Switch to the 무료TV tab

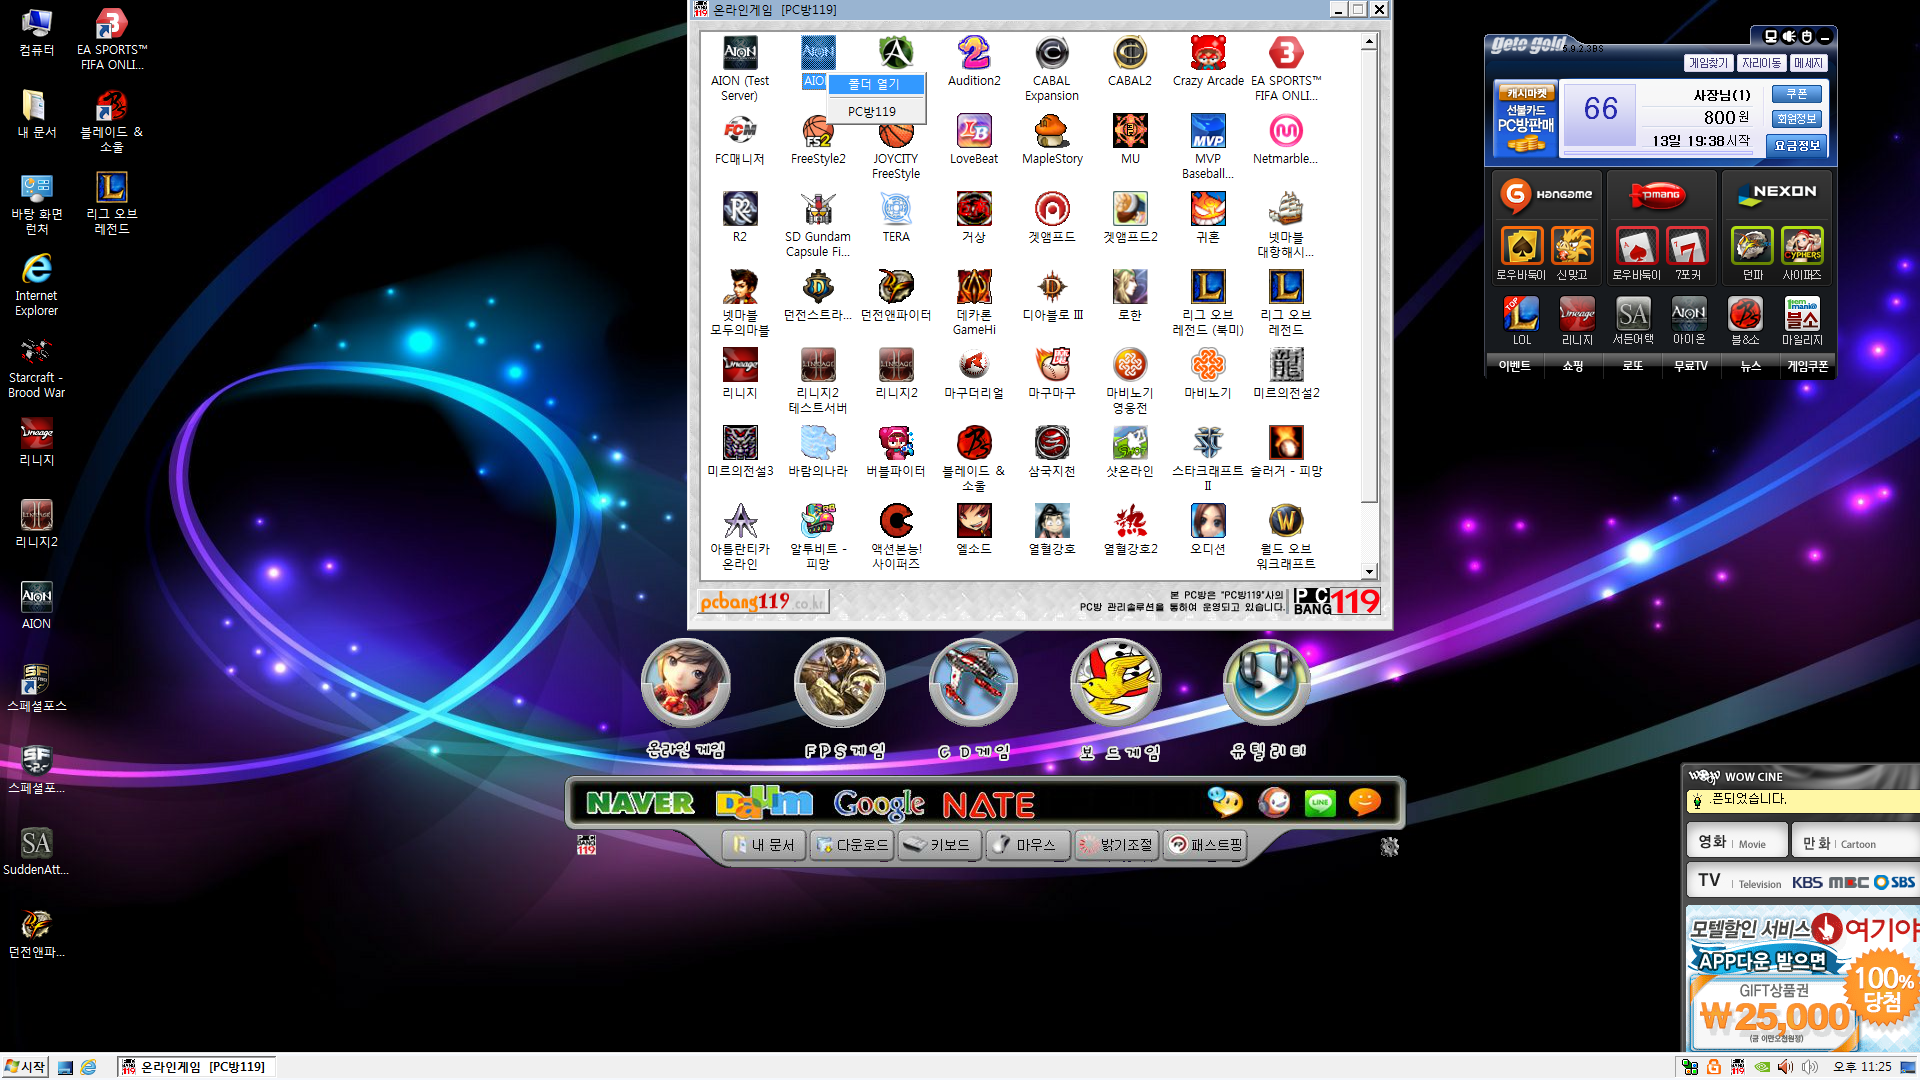(x=1691, y=366)
